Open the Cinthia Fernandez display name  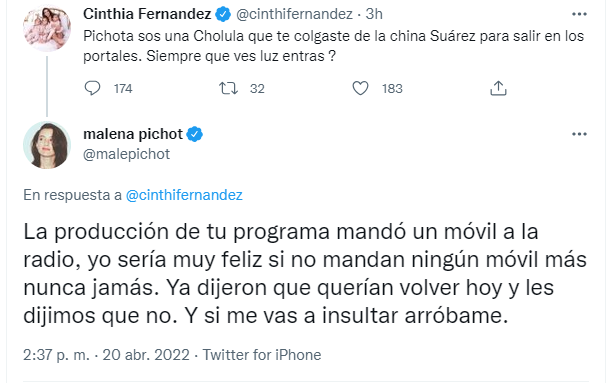coord(147,14)
